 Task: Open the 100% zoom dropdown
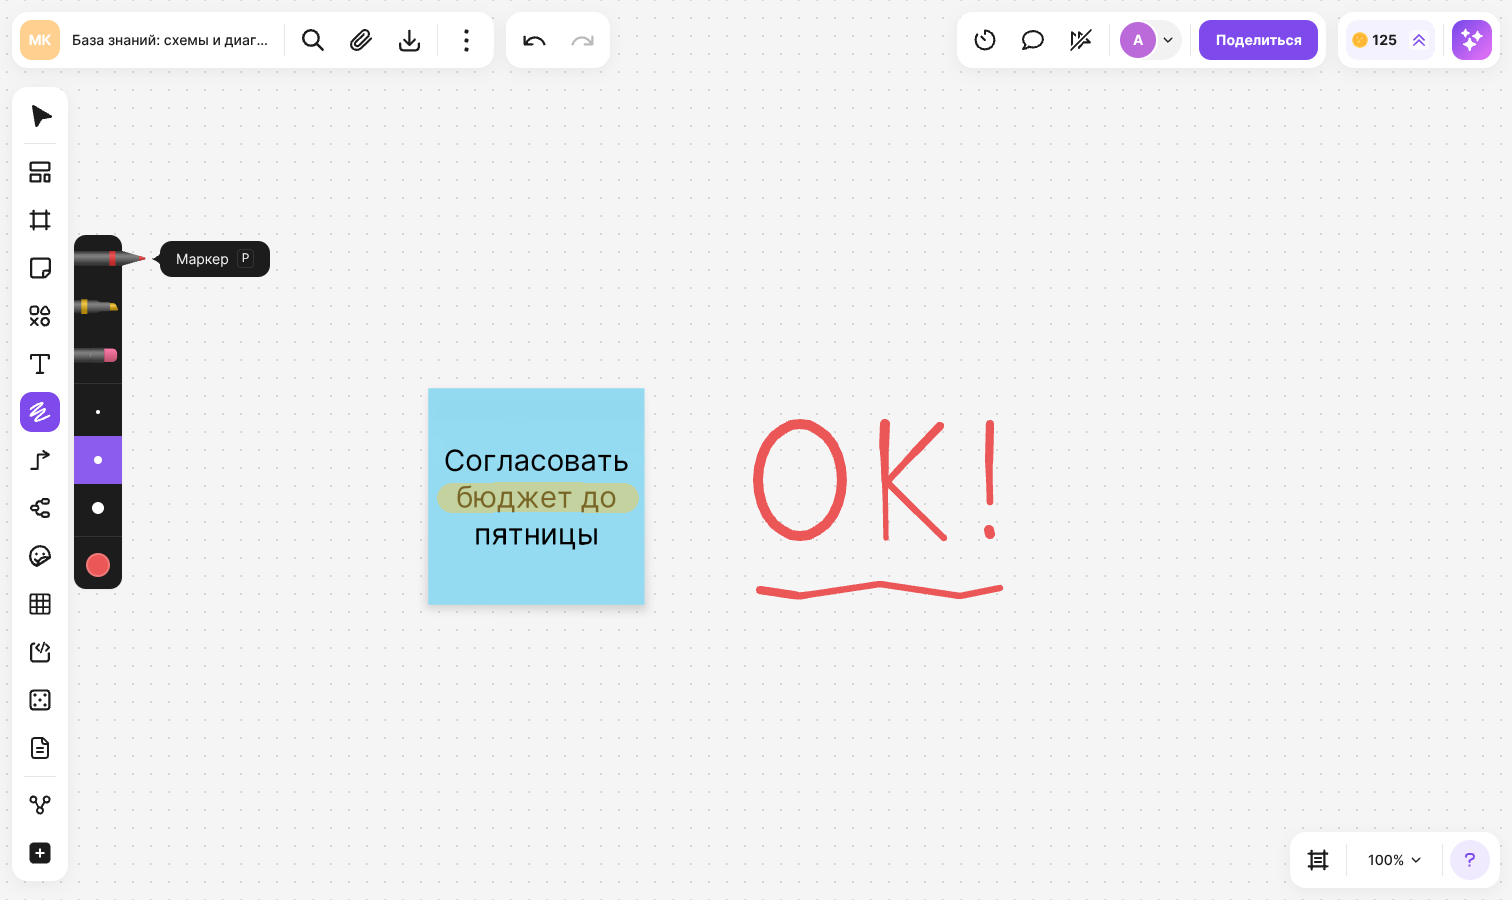1394,860
